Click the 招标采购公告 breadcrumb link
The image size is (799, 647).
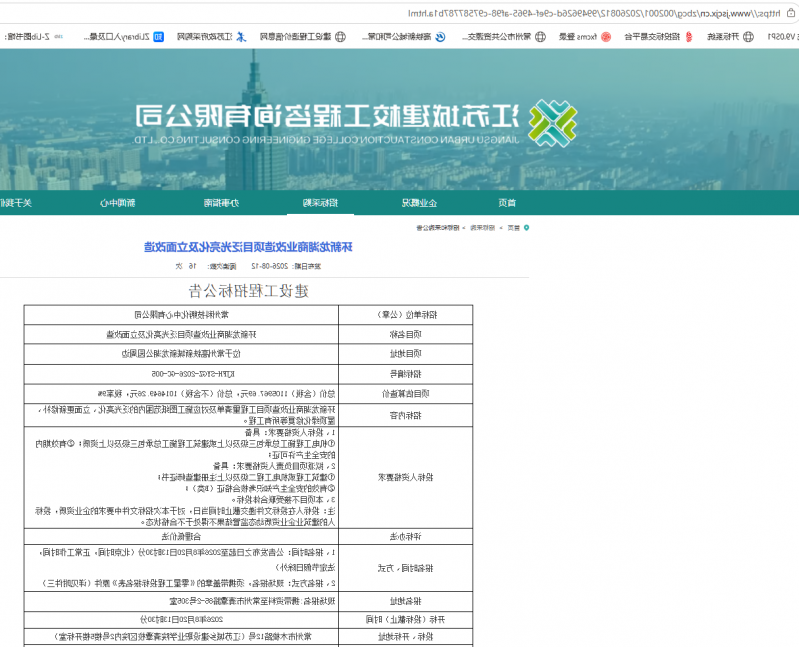[438, 228]
